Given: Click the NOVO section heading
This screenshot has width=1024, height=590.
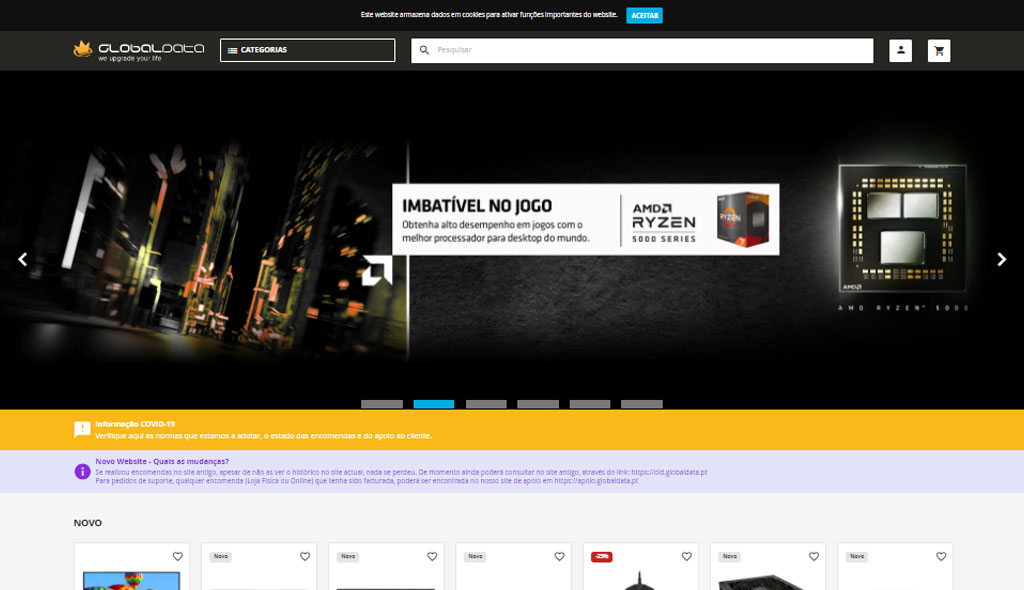Looking at the screenshot, I should (88, 523).
